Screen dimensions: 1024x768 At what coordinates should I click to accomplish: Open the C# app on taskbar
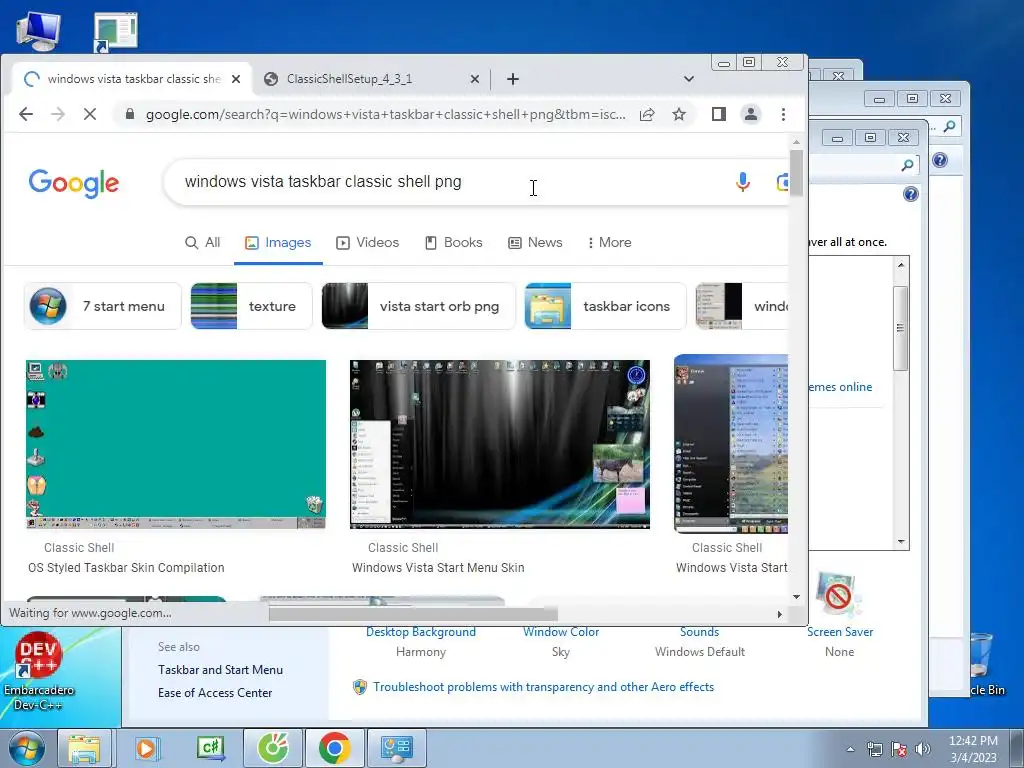[211, 748]
